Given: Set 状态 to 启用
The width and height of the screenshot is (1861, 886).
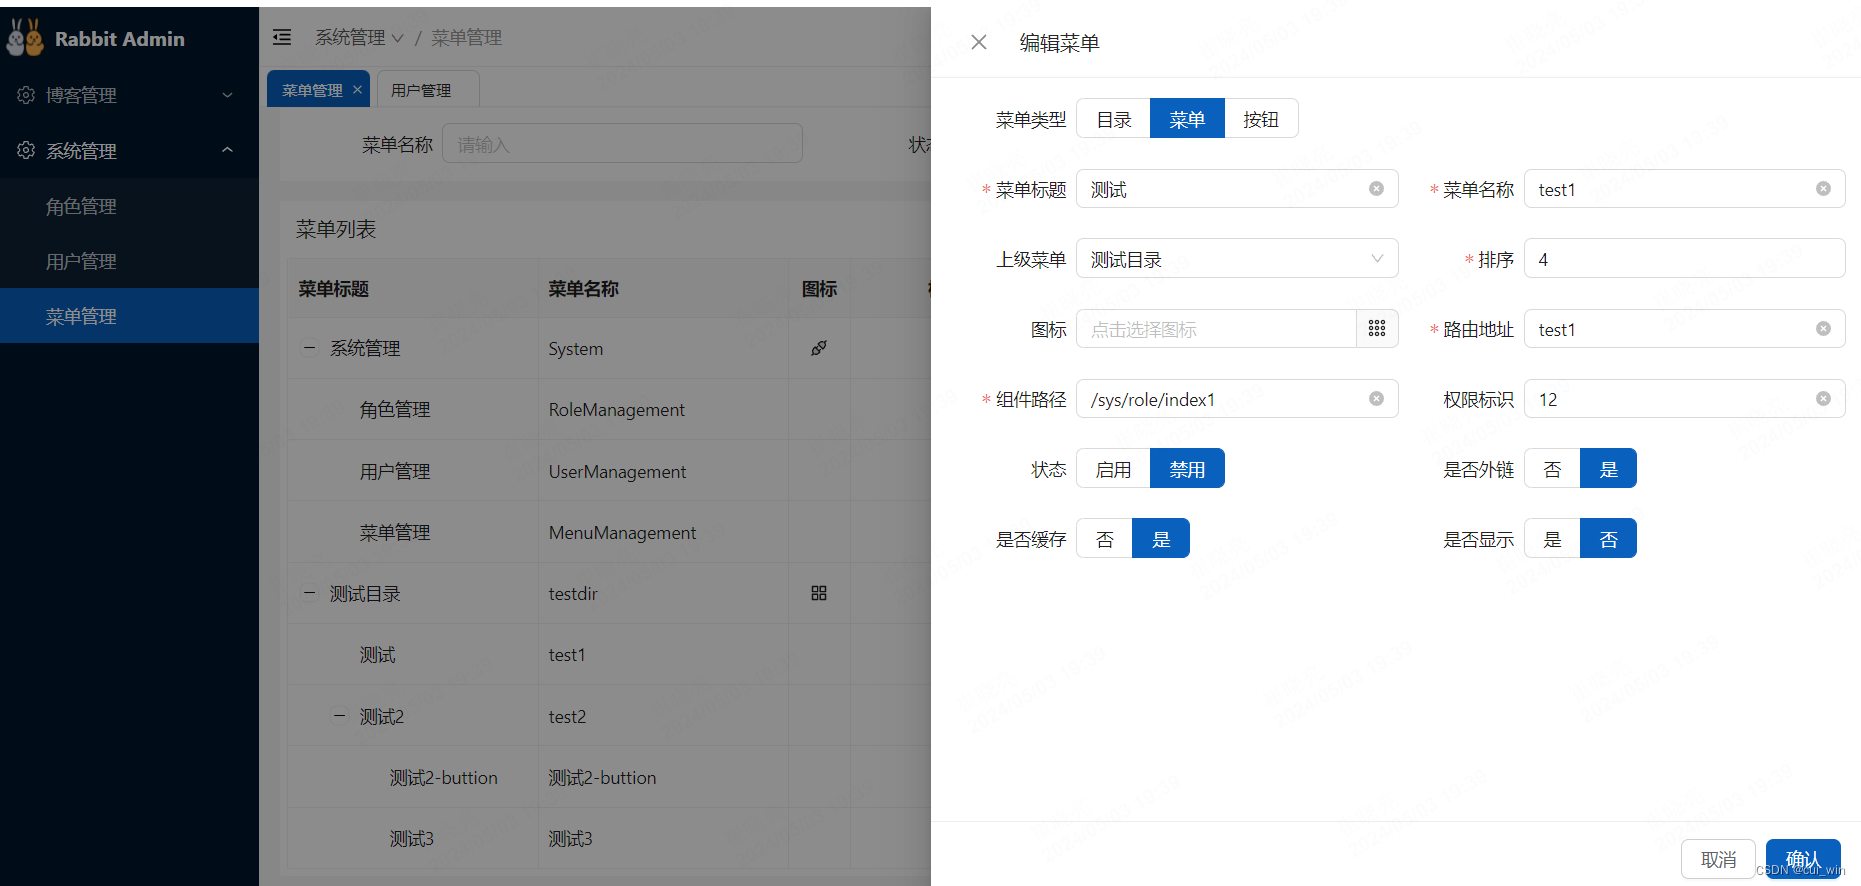Looking at the screenshot, I should click(1113, 469).
